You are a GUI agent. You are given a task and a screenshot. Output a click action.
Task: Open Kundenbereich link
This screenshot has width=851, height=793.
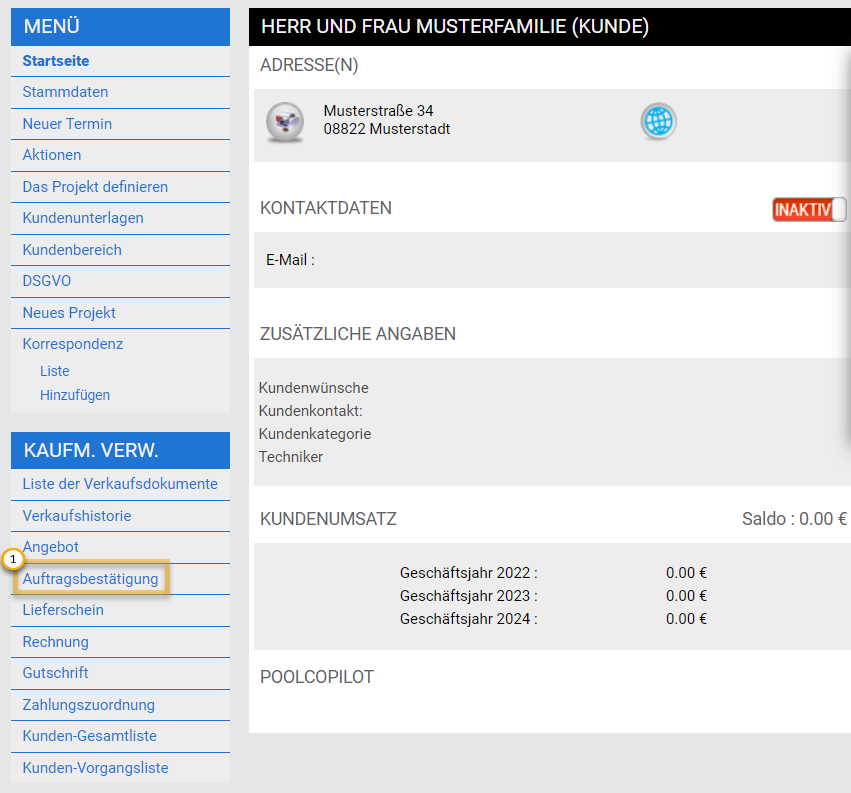72,250
